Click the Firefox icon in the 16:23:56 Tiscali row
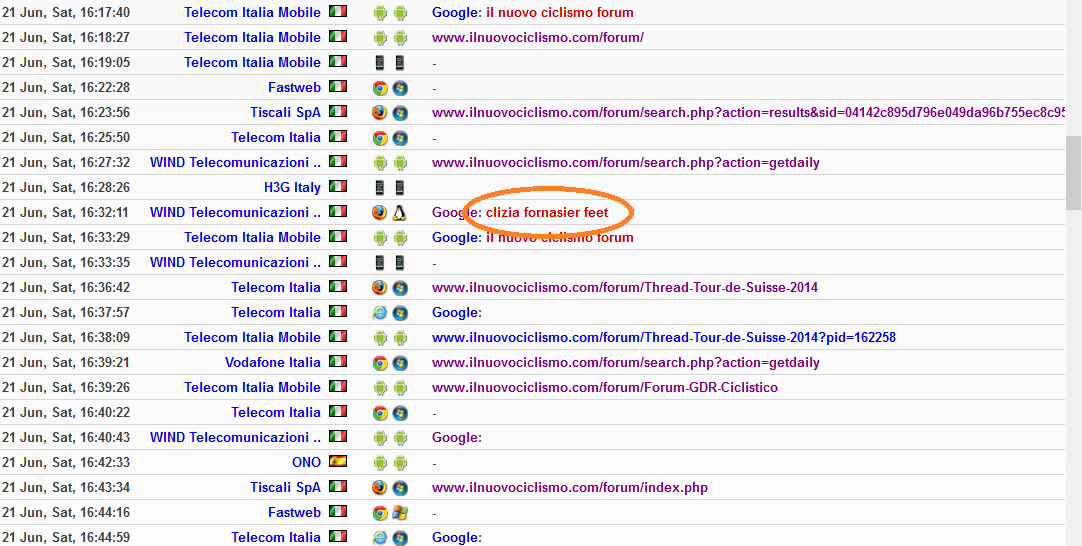1082x546 pixels. tap(380, 113)
